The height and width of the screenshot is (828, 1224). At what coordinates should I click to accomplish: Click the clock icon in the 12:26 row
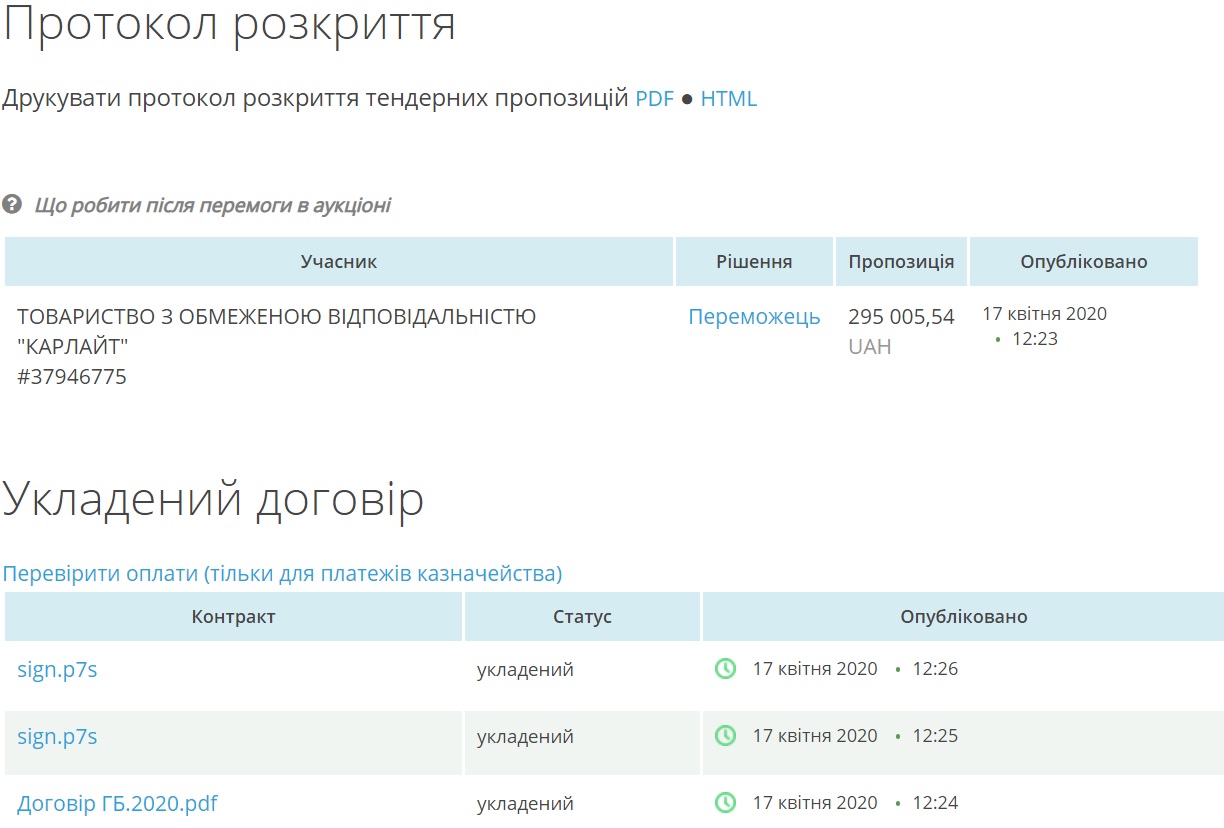point(725,668)
